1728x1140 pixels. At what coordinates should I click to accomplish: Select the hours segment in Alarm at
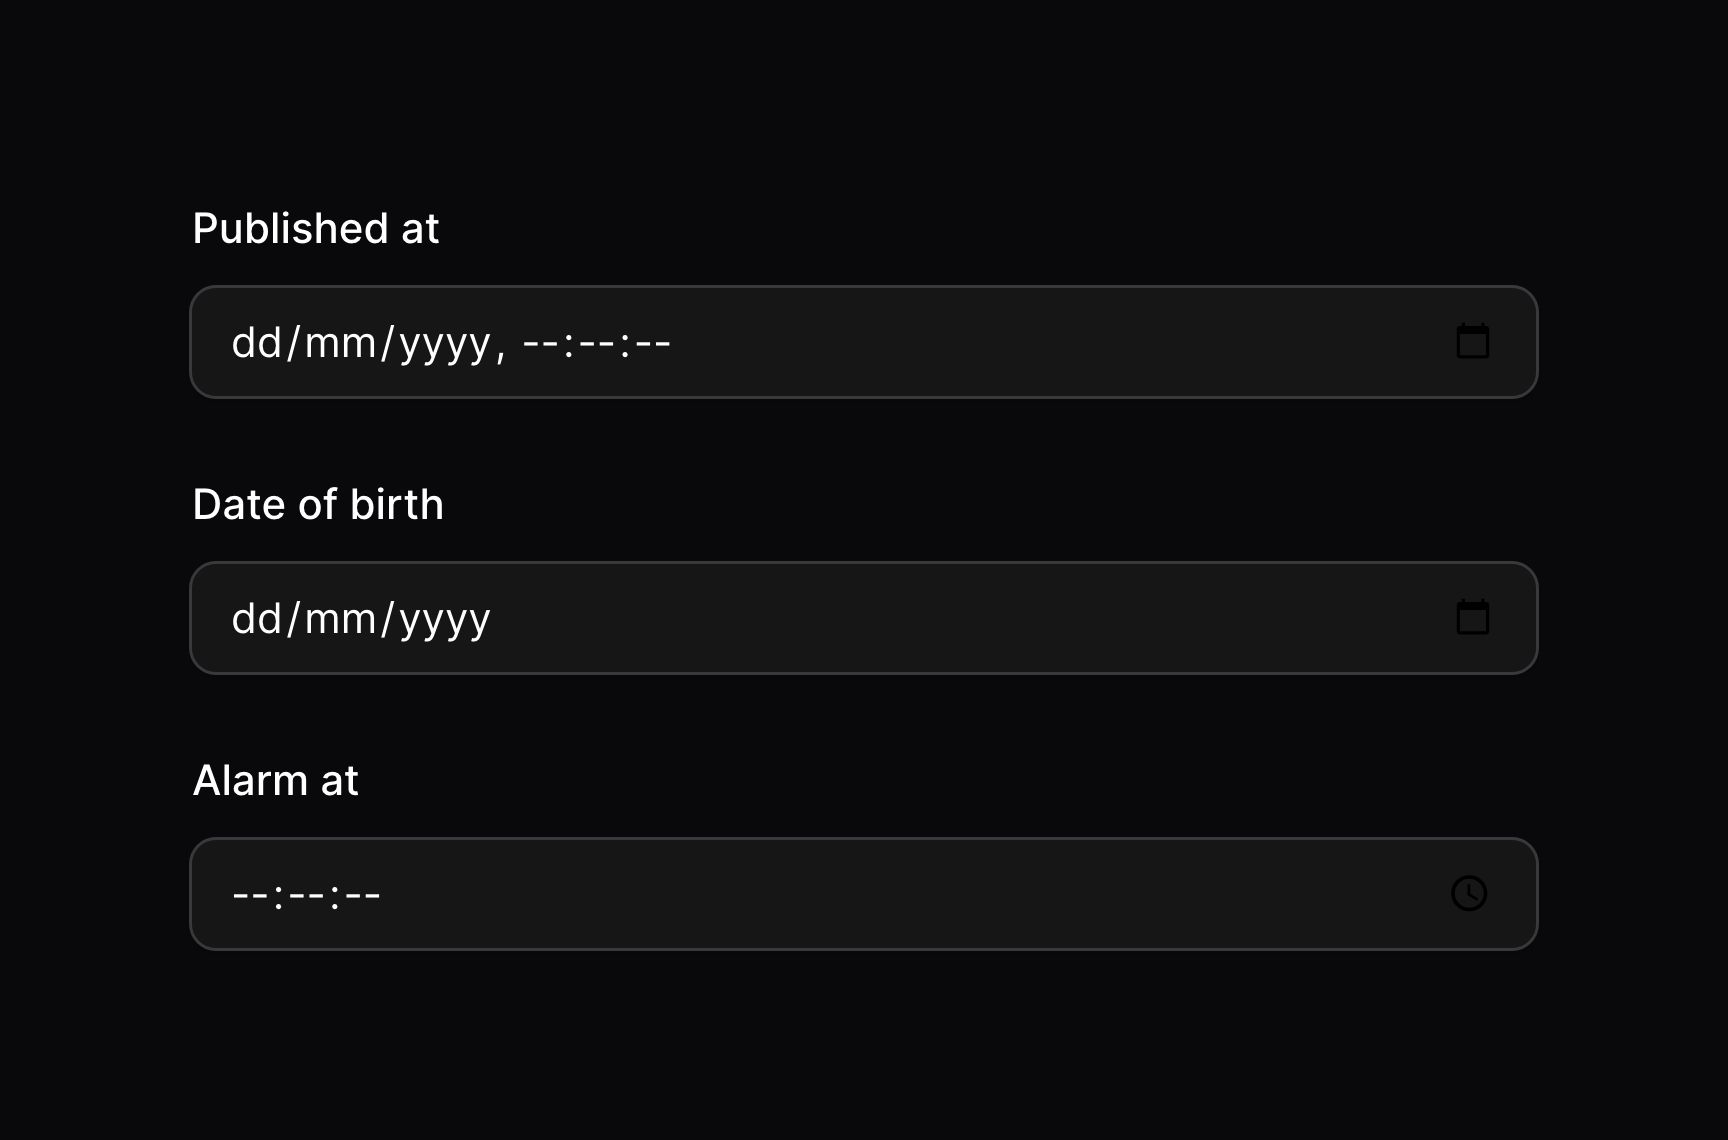[x=250, y=895]
